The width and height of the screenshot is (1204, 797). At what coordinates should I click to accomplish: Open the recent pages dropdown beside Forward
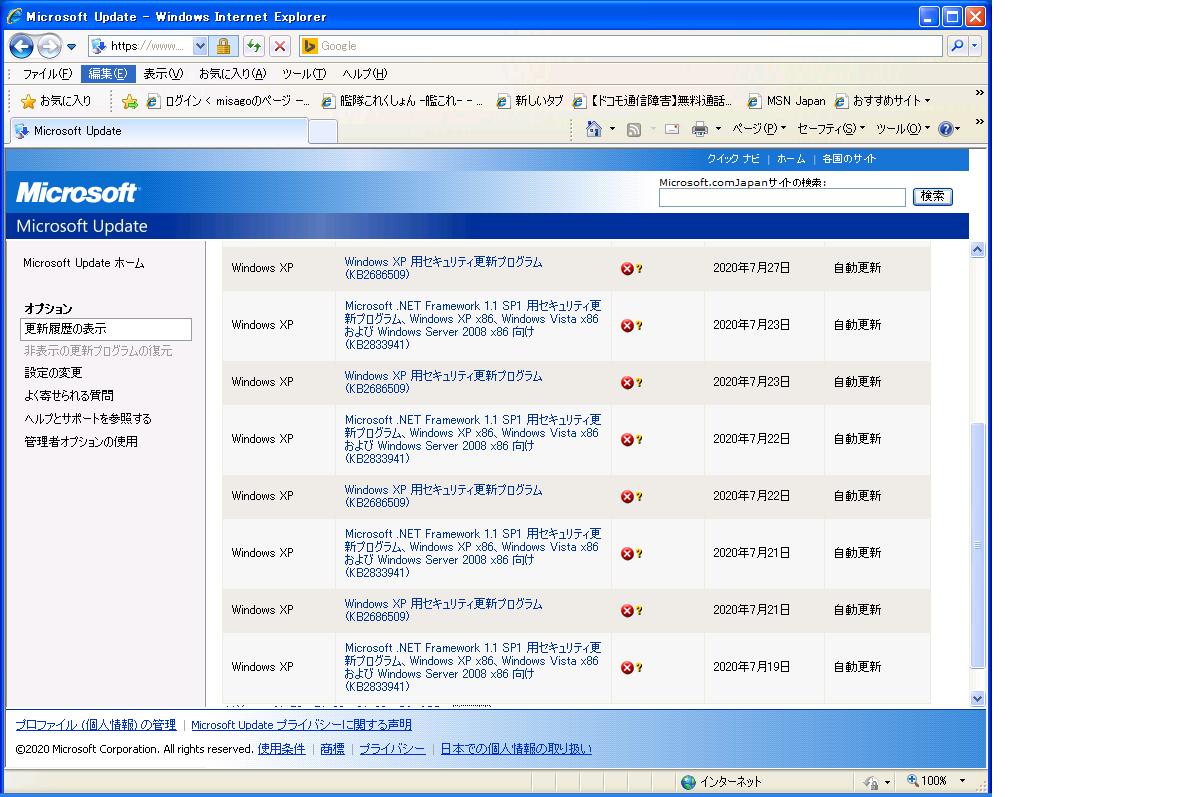(x=72, y=47)
